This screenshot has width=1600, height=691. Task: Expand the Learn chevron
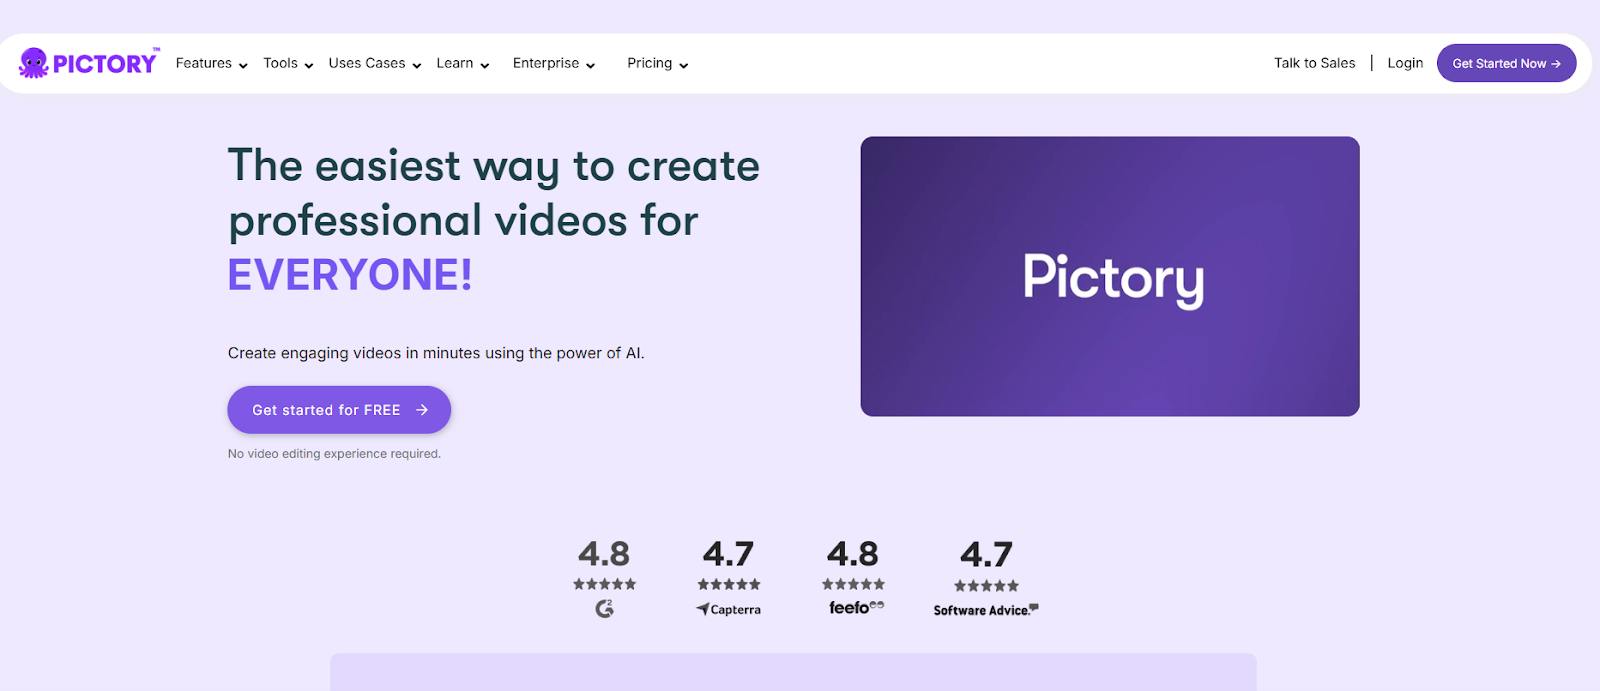(x=485, y=66)
